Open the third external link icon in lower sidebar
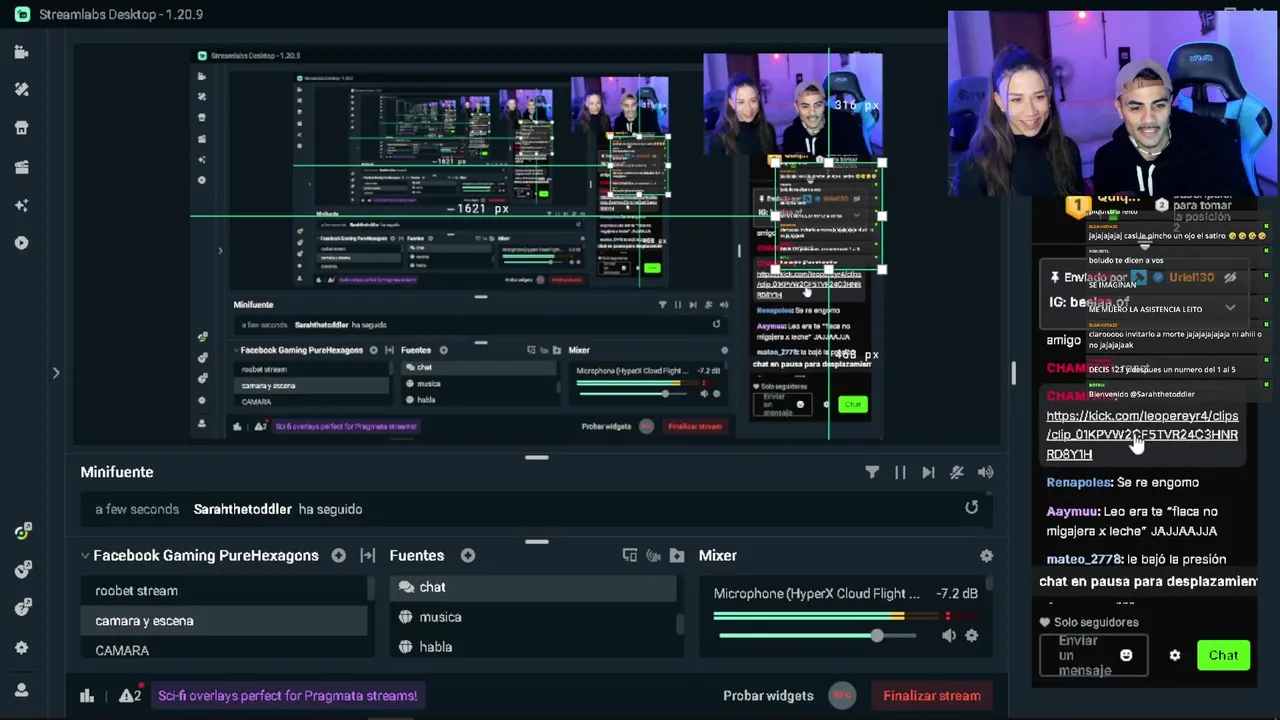 coord(22,608)
